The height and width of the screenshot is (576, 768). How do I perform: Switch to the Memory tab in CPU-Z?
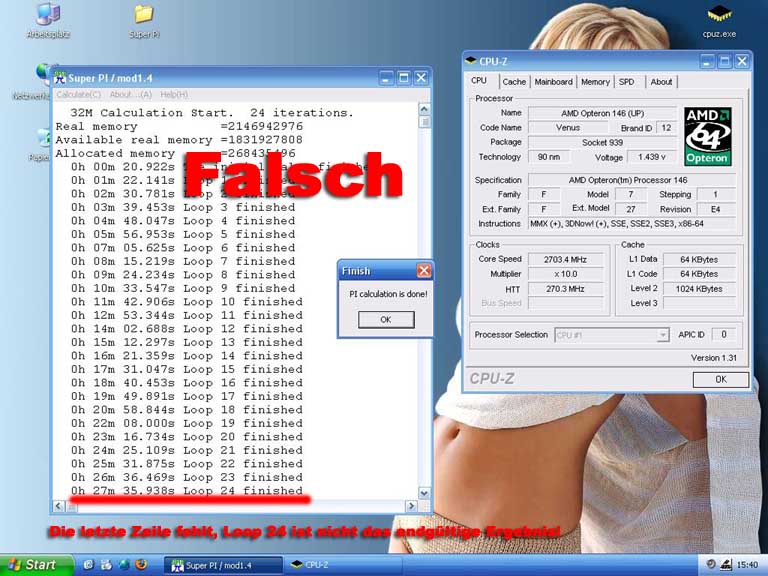595,82
